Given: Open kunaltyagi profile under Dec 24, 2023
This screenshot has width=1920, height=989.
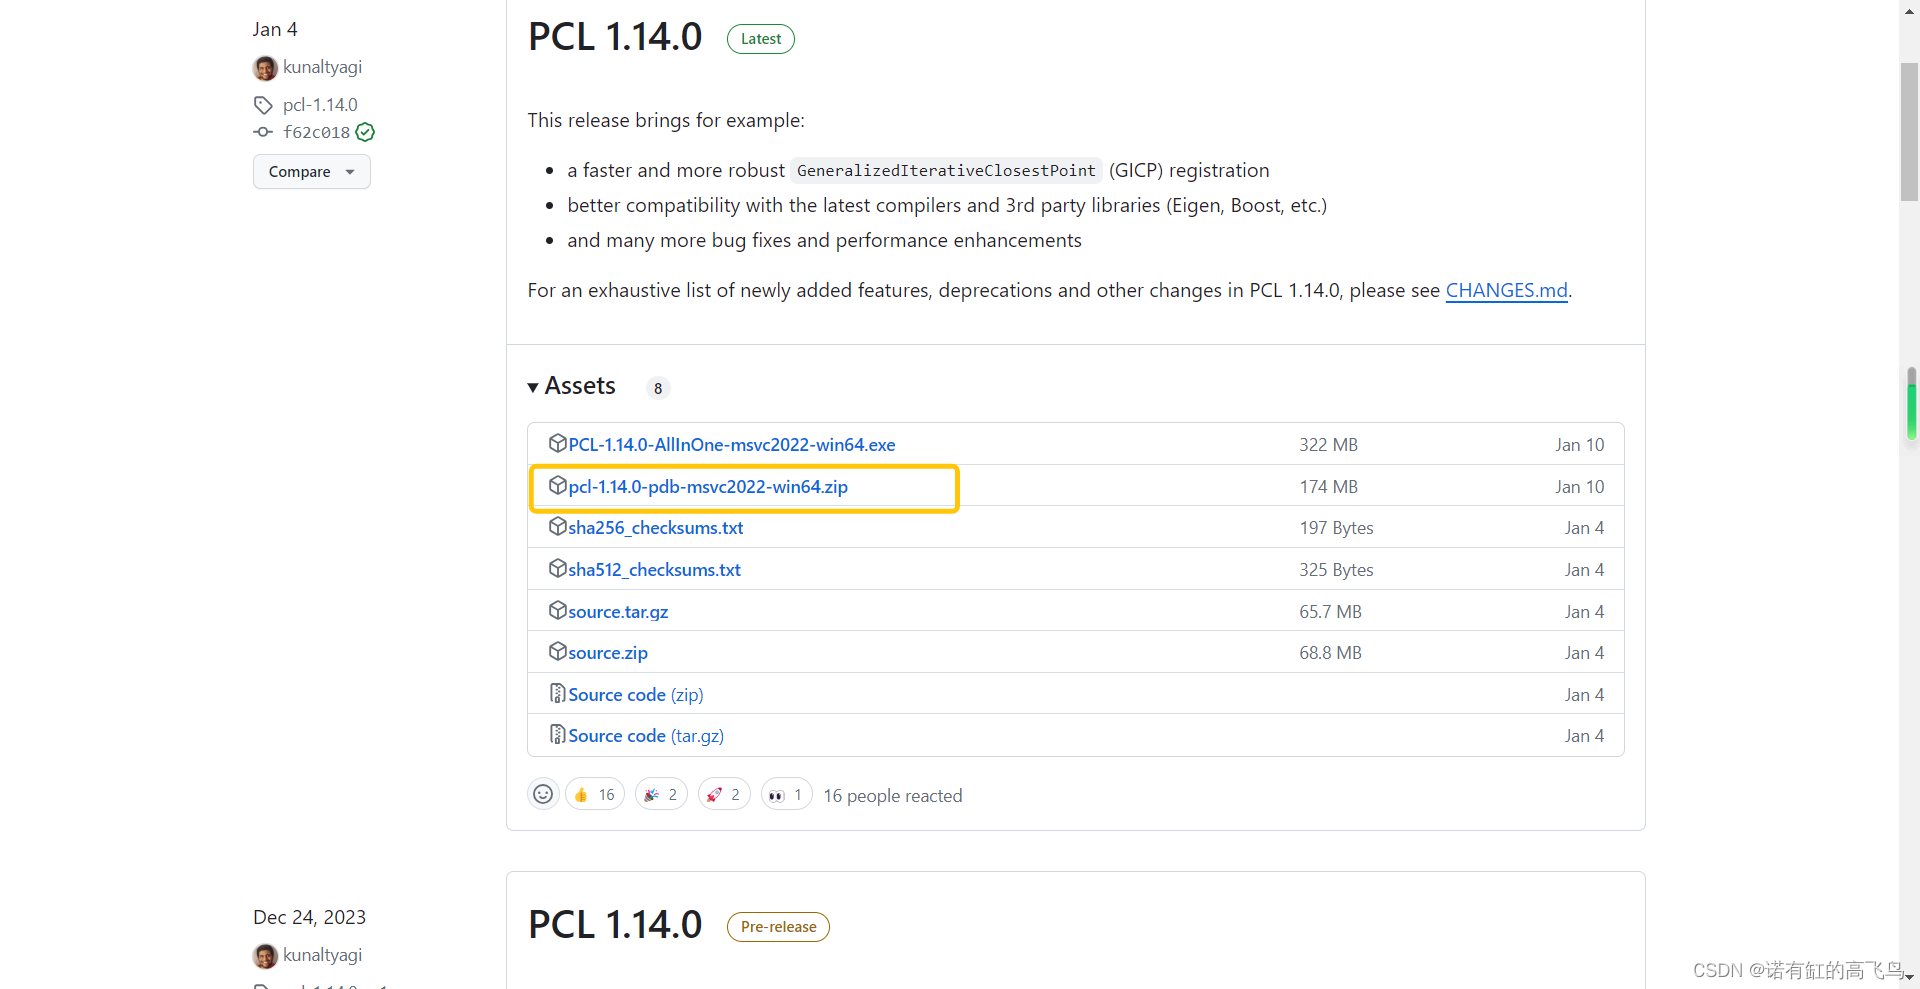Looking at the screenshot, I should point(322,955).
